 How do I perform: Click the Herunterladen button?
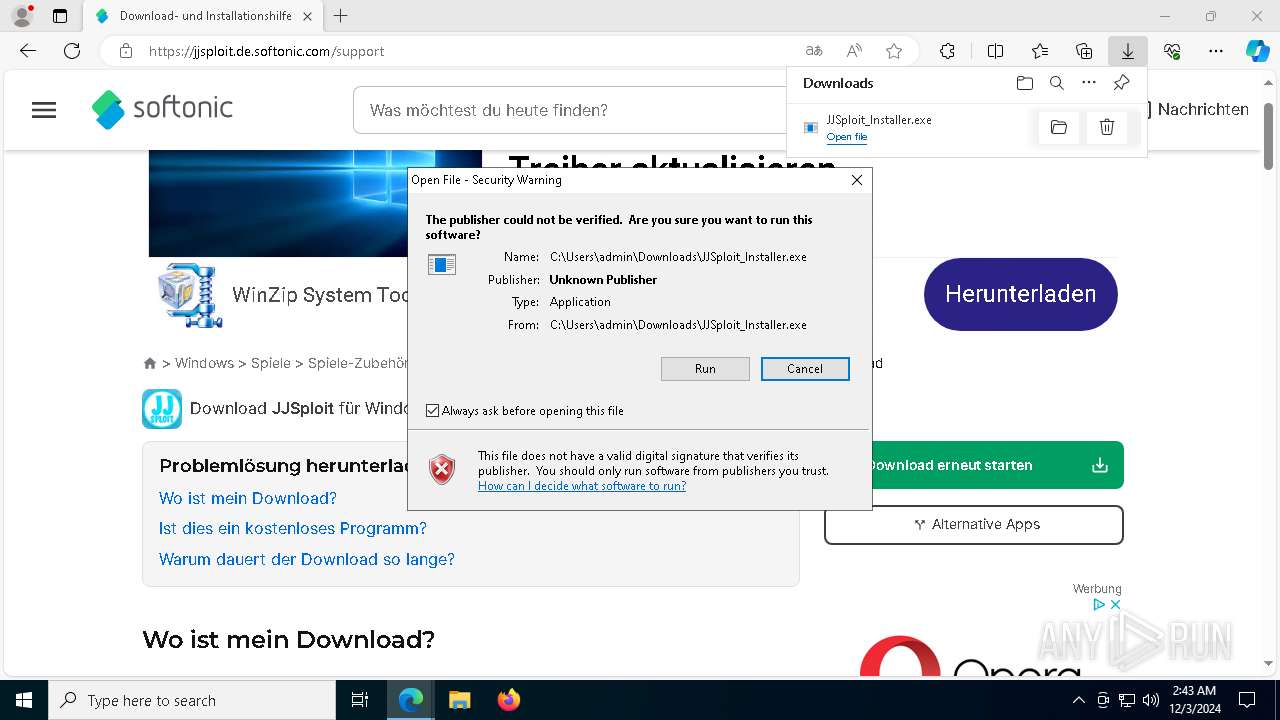[x=1020, y=294]
